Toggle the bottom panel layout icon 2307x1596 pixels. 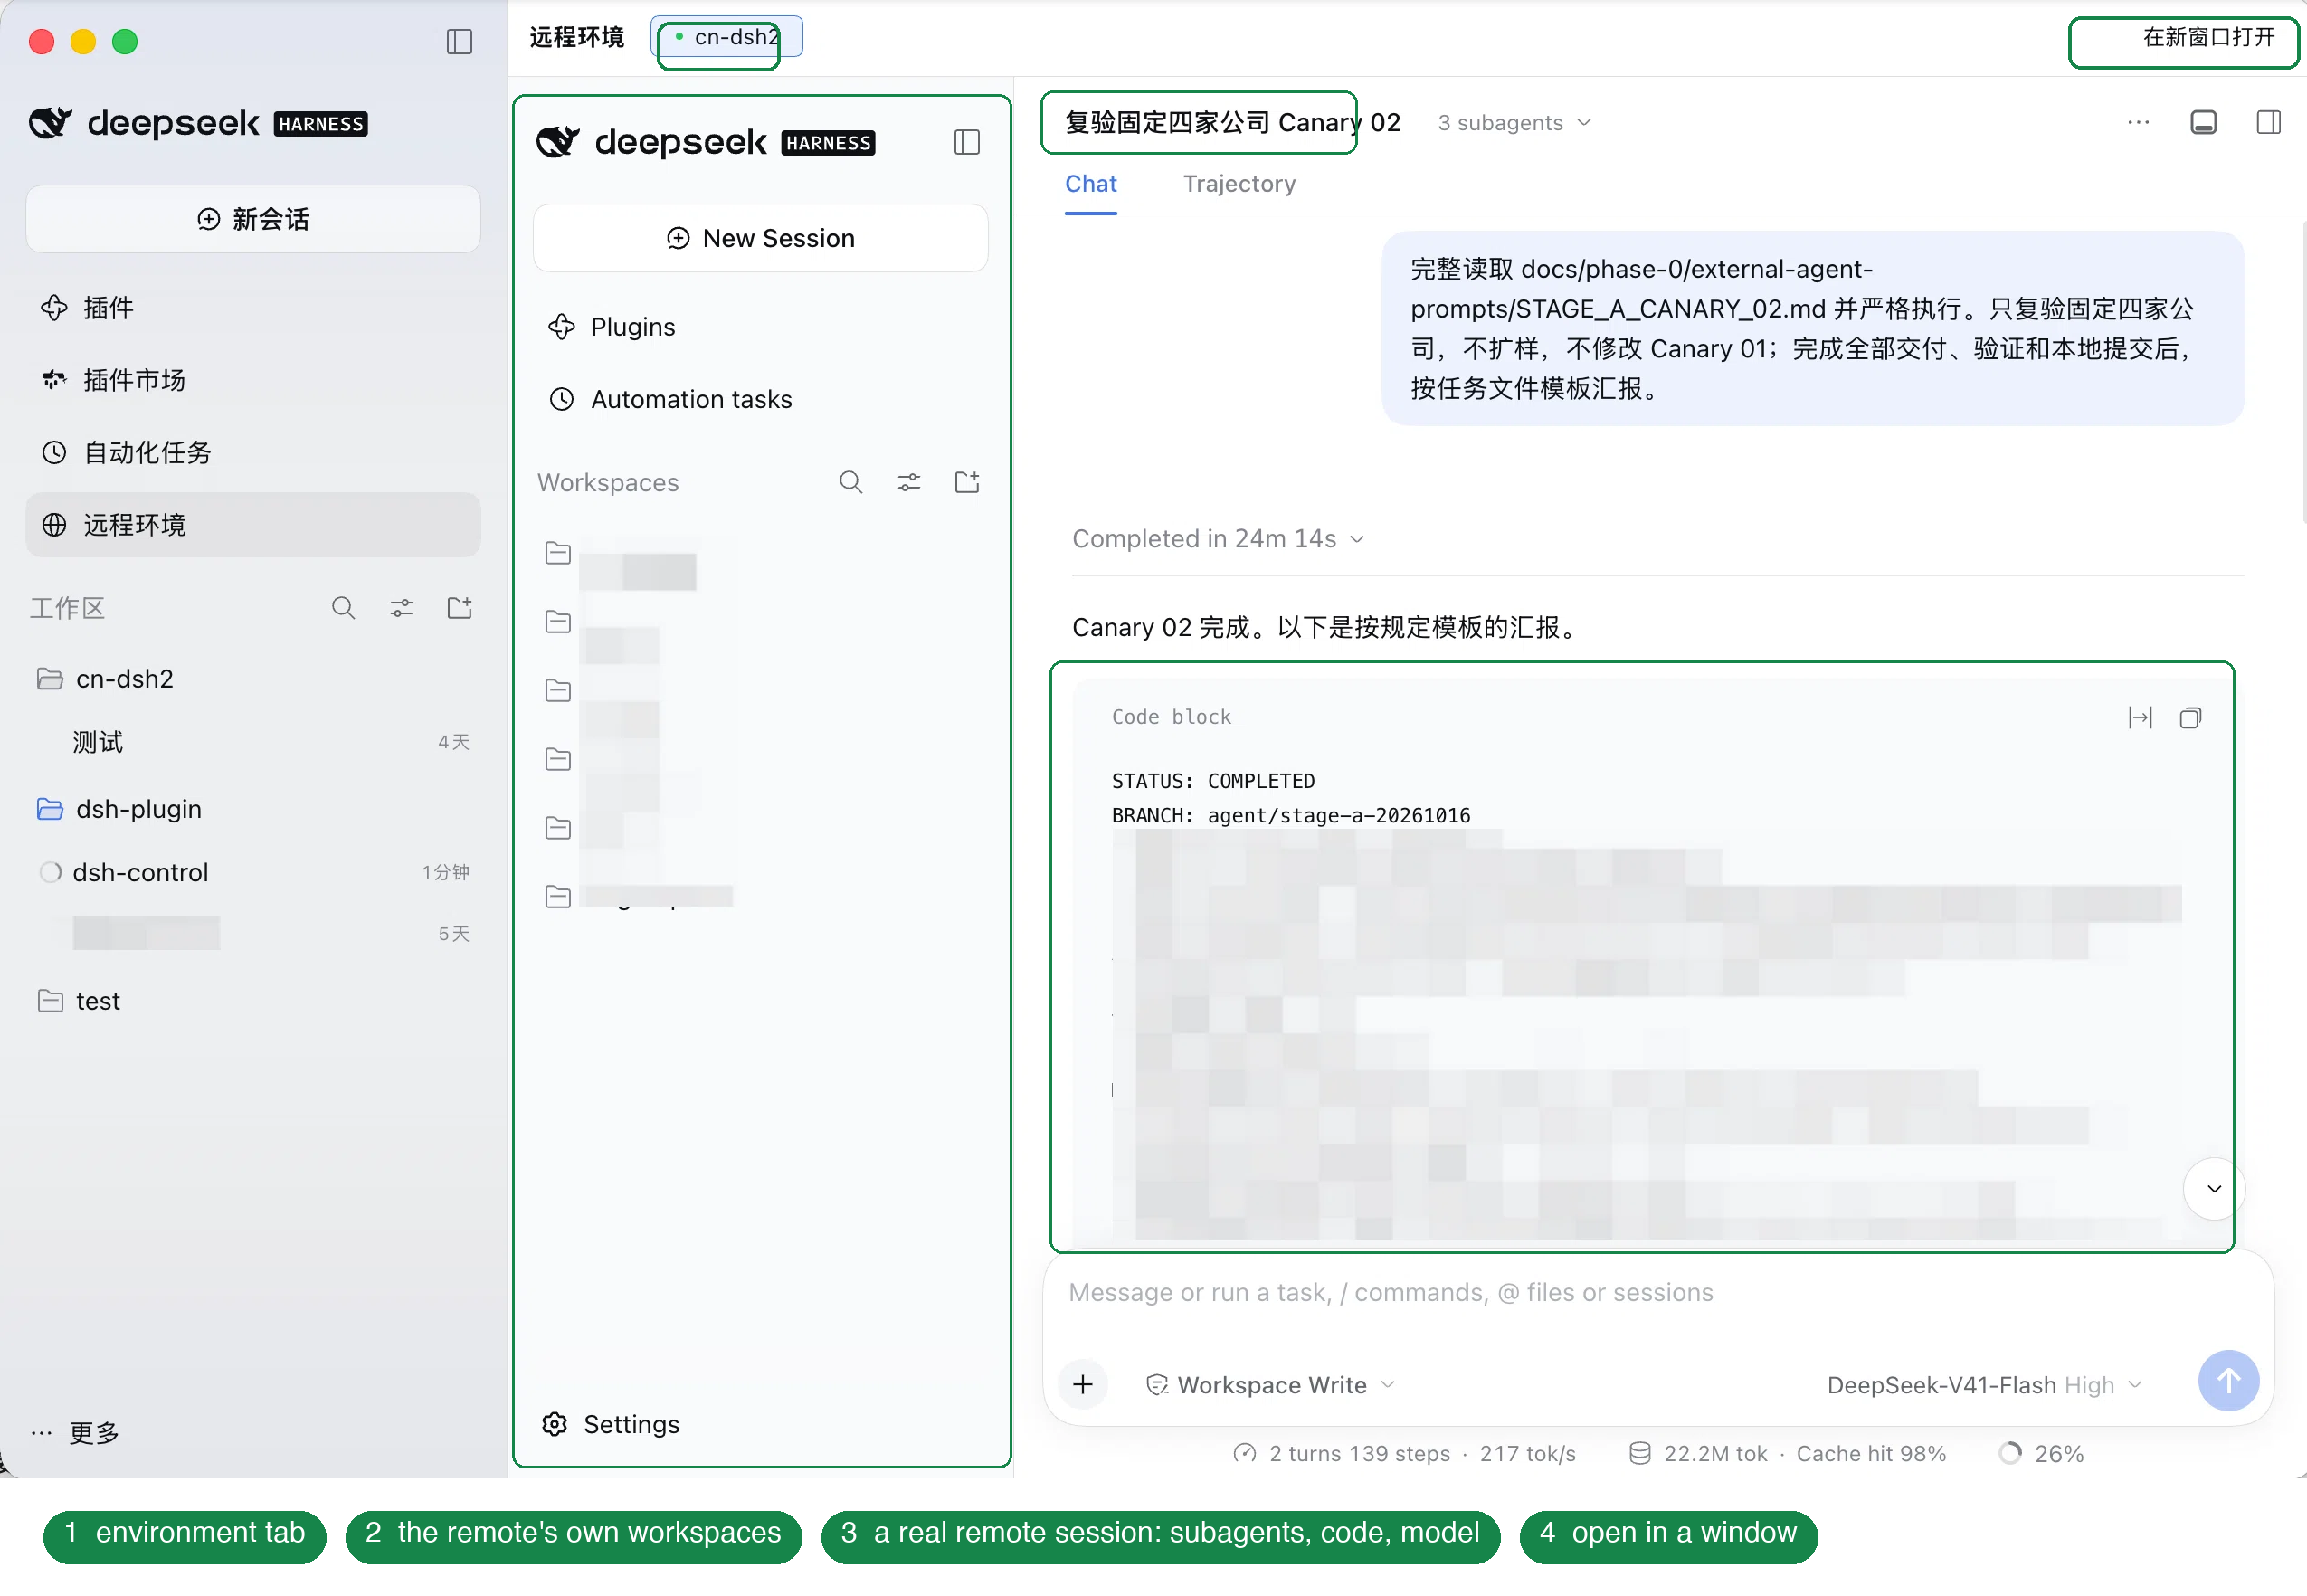pos(2202,122)
